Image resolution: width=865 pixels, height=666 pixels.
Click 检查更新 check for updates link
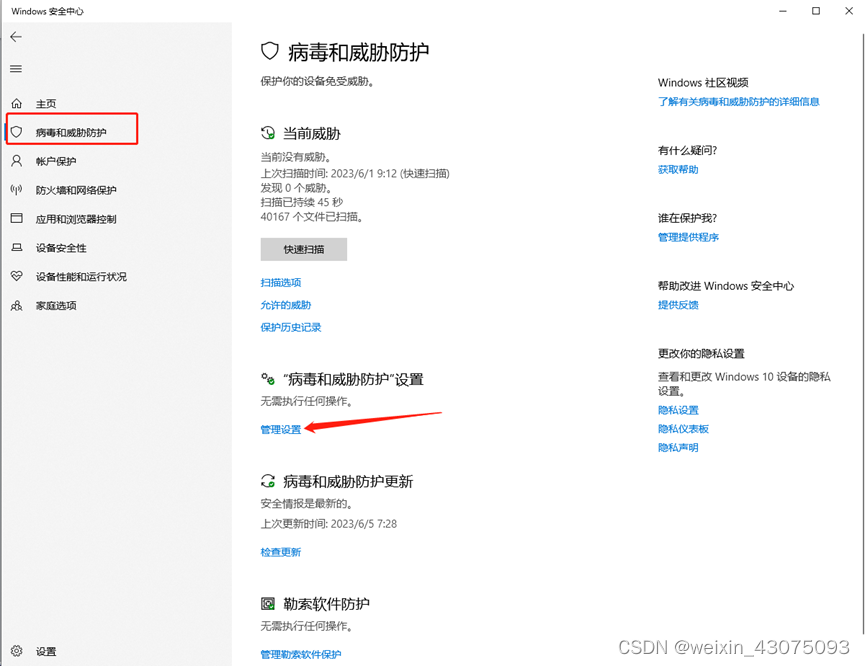[x=281, y=552]
